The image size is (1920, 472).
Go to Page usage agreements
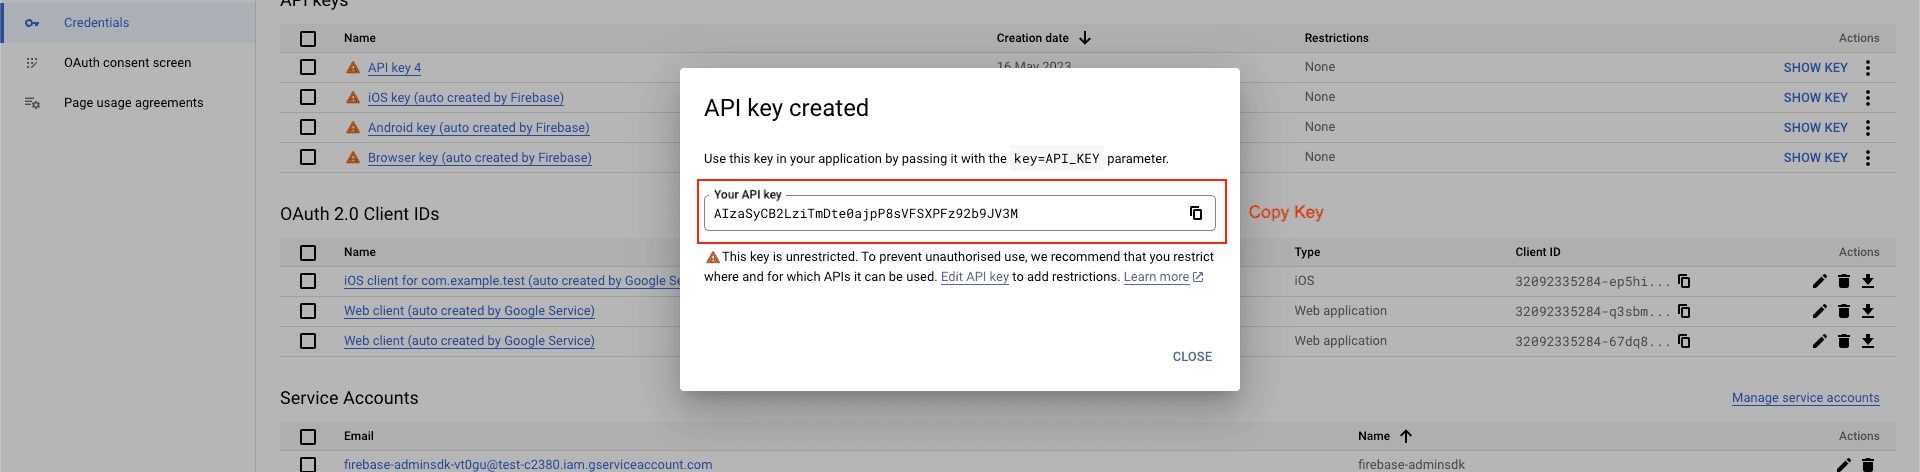[x=133, y=103]
